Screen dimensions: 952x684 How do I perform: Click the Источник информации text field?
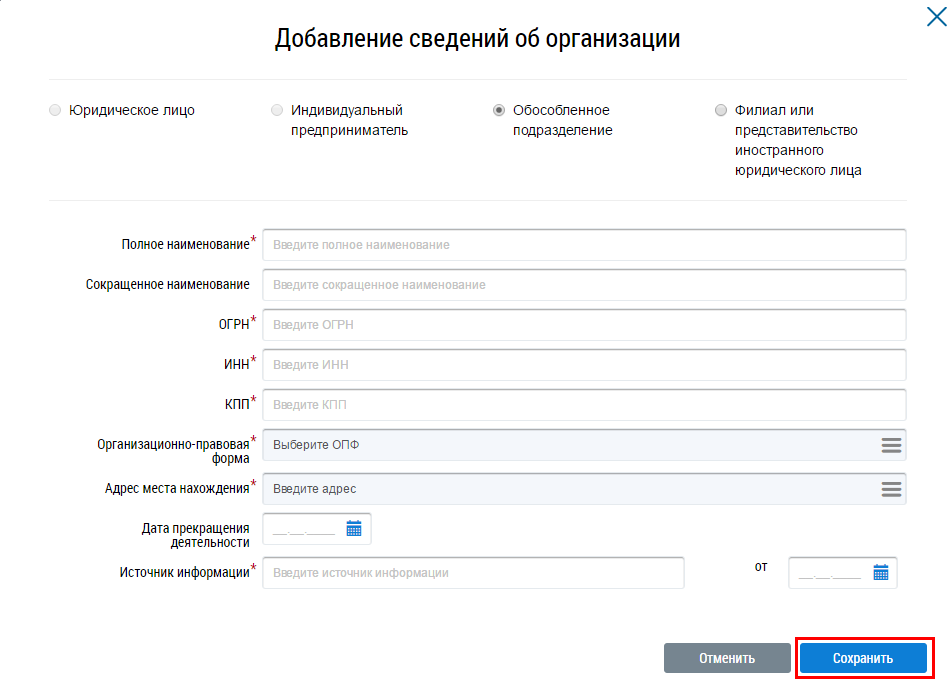(473, 573)
